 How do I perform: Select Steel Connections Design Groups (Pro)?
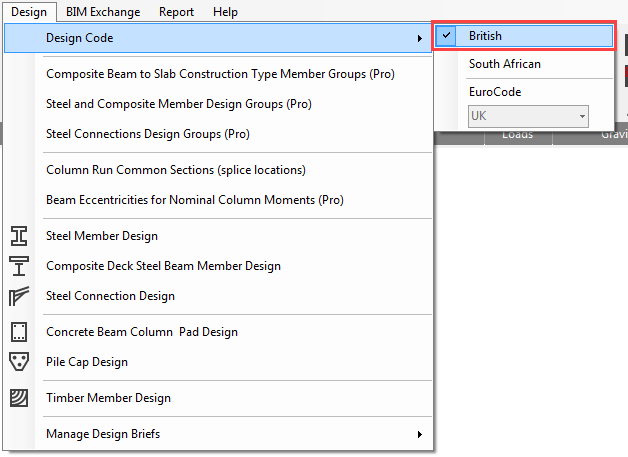coord(147,134)
